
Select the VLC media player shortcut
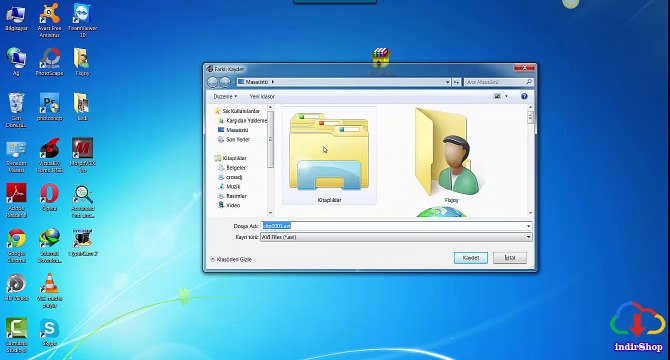pos(50,290)
